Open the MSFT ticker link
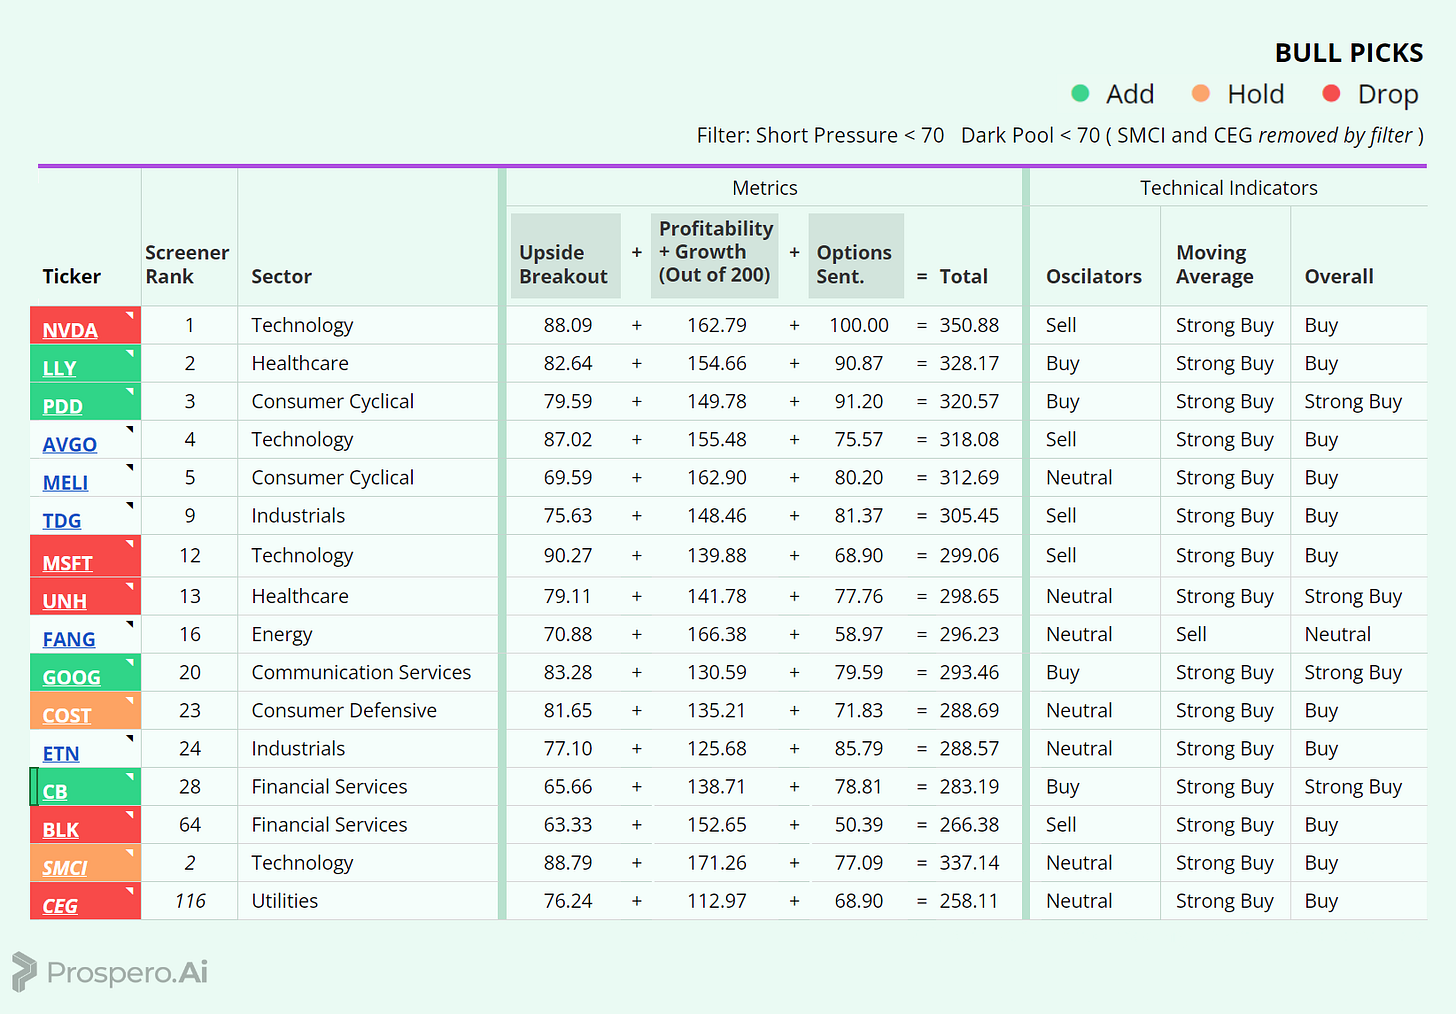1456x1014 pixels. tap(67, 563)
